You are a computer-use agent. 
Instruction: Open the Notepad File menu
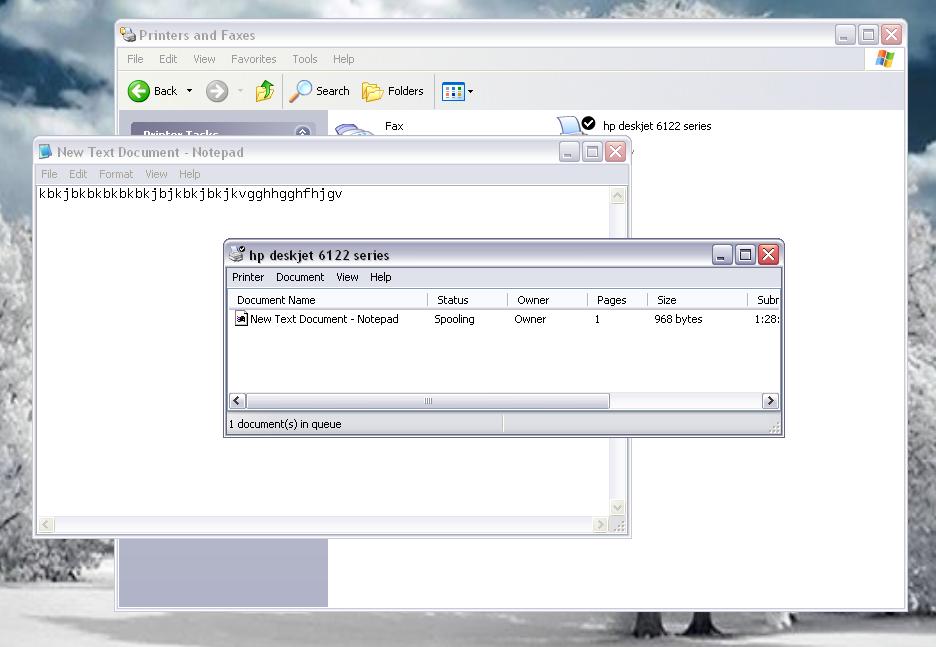[49, 174]
